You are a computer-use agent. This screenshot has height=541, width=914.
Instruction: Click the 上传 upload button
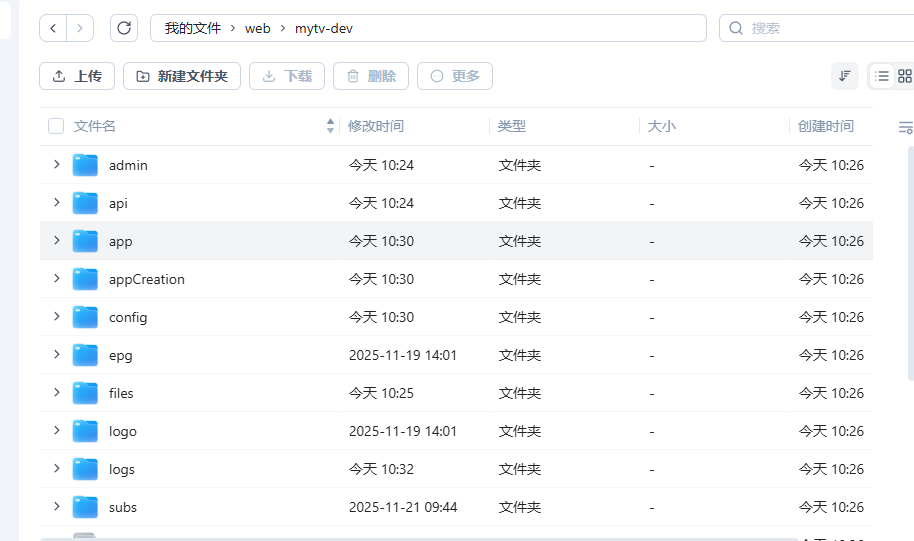click(x=77, y=76)
